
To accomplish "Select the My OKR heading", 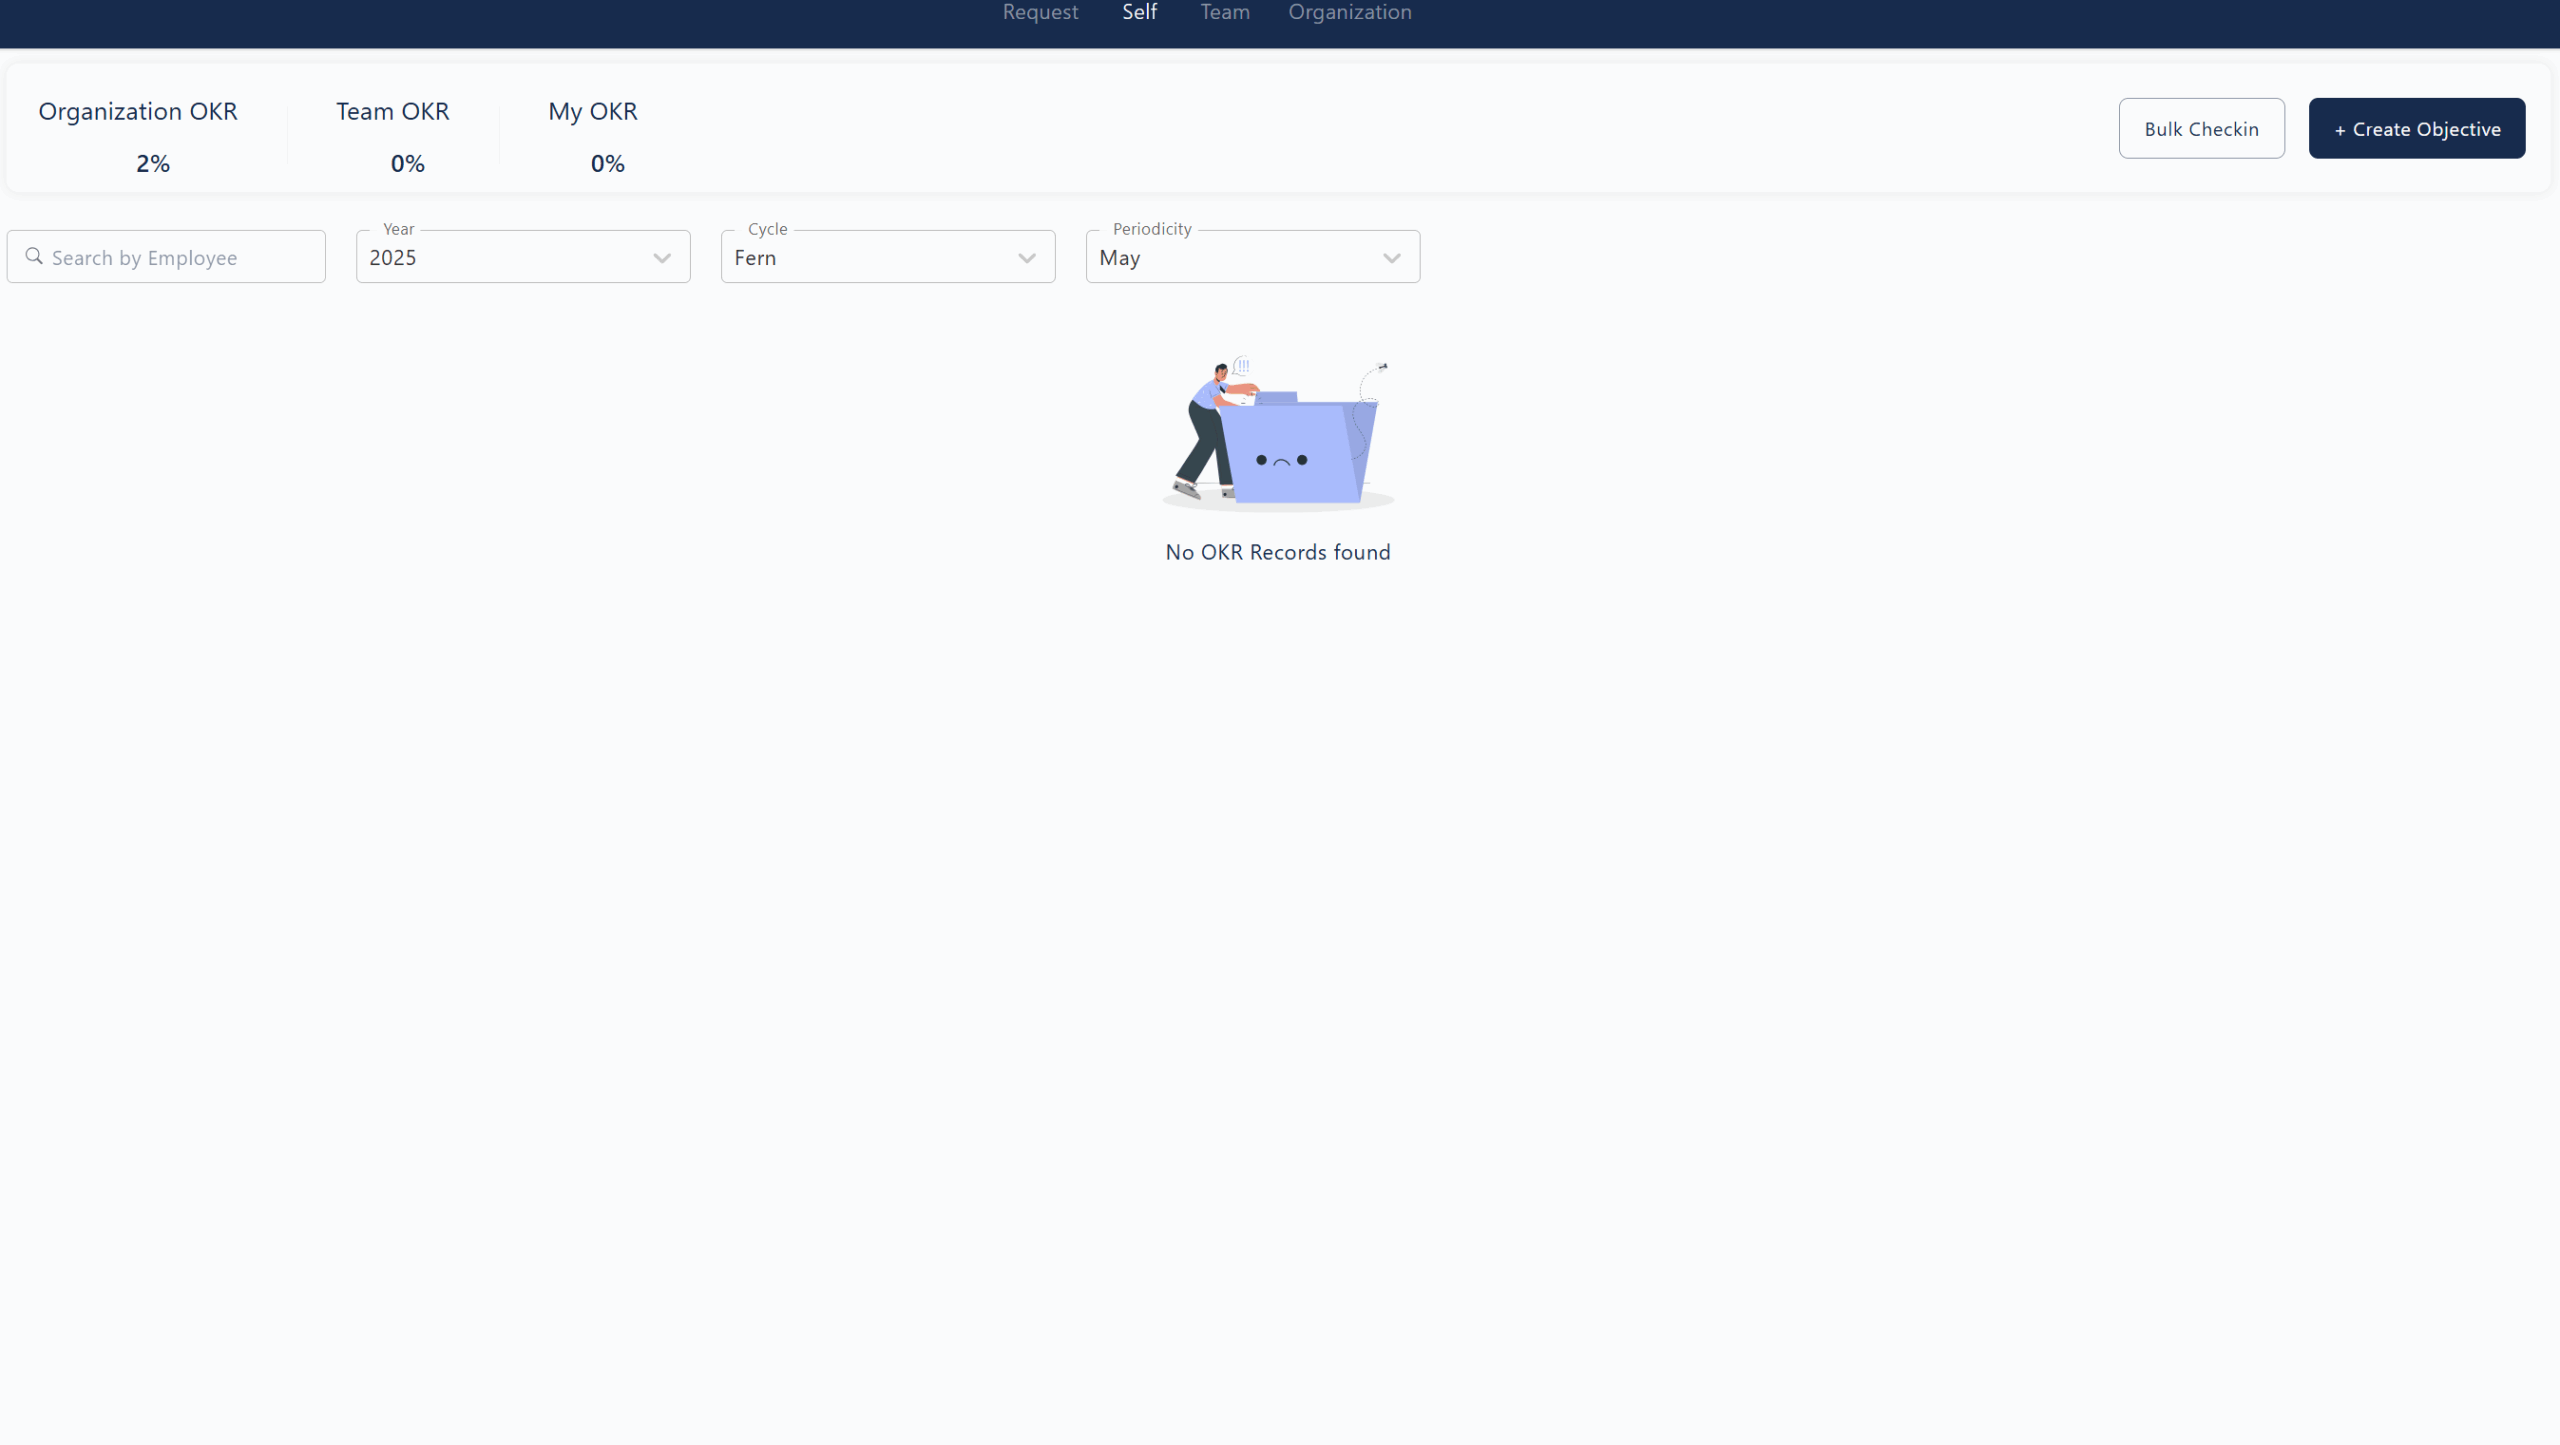I will (592, 112).
